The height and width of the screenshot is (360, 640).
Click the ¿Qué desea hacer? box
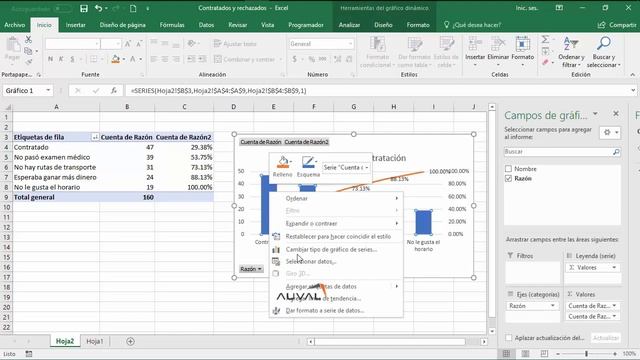(x=473, y=25)
